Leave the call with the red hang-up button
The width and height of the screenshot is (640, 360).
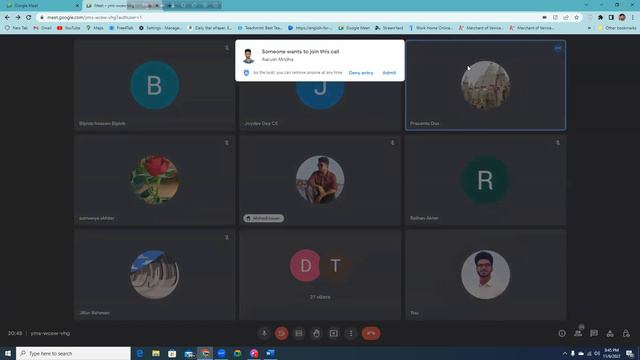[x=371, y=333]
